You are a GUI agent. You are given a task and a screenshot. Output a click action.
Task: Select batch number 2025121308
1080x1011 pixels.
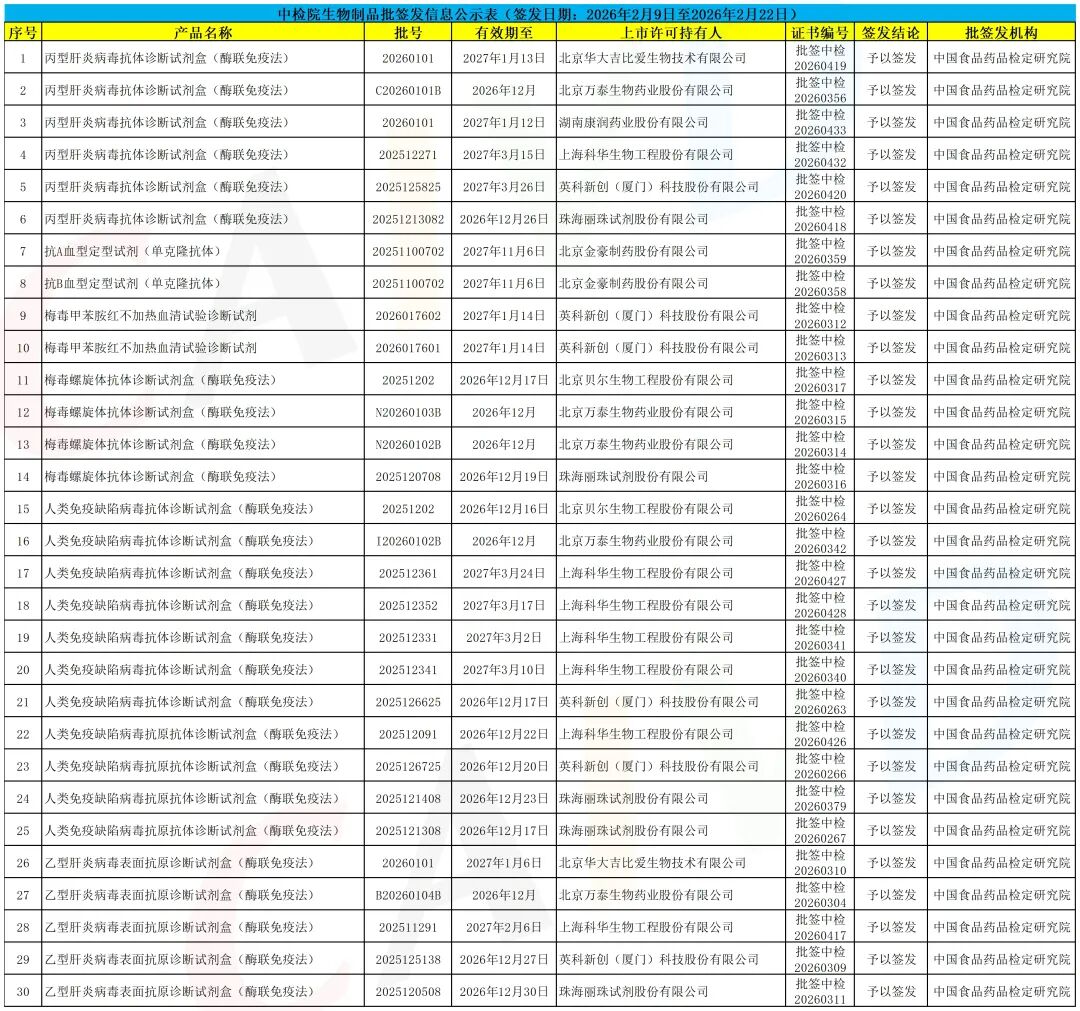point(408,831)
